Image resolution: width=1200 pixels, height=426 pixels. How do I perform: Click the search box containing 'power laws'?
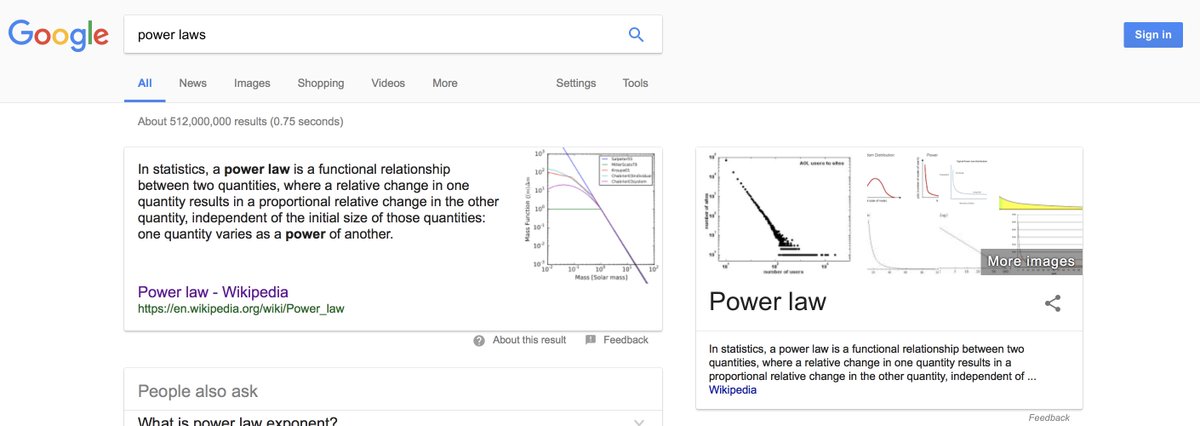click(x=393, y=34)
